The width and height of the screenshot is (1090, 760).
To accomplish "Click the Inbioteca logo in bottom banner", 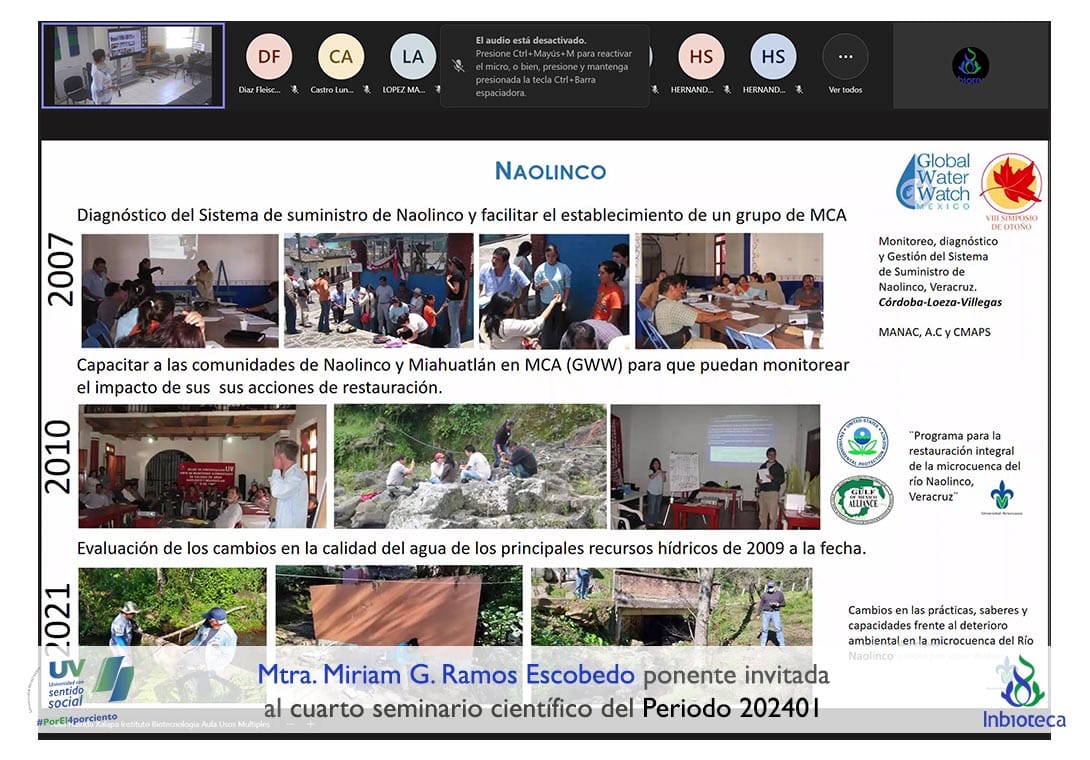I will click(x=1023, y=692).
